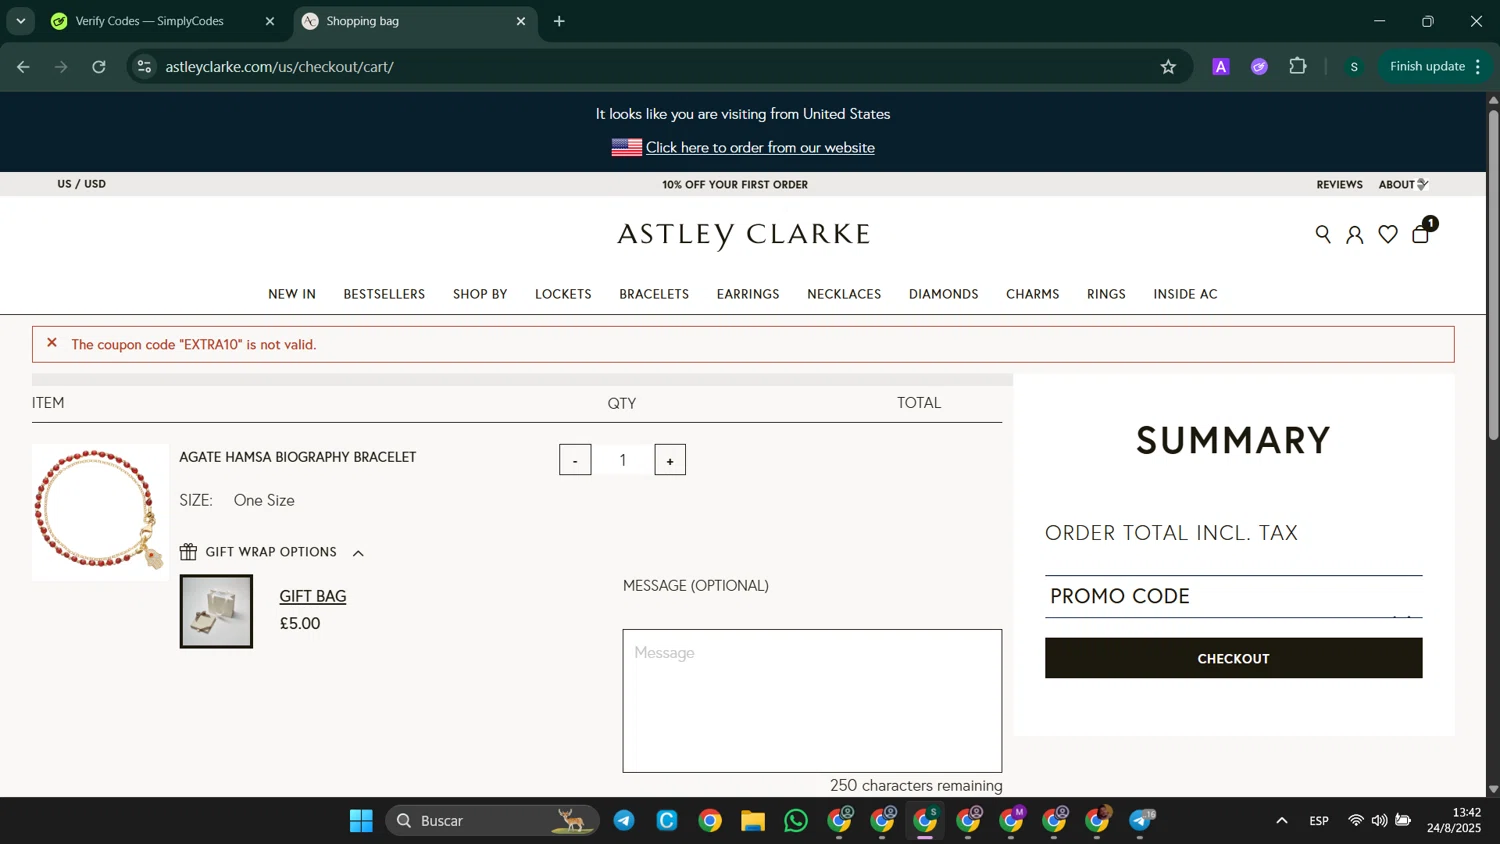
Task: Open the Inside AC menu
Action: (1185, 294)
